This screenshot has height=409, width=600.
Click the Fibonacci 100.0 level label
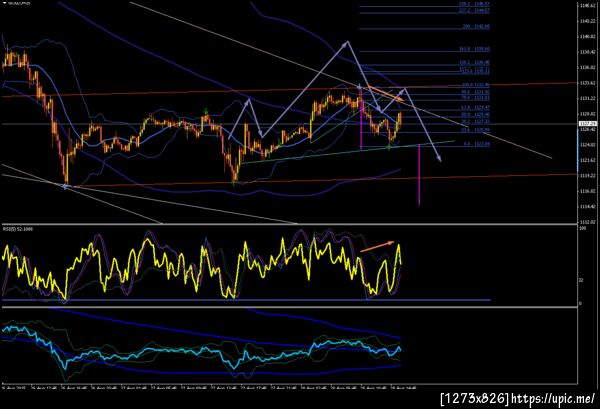(x=476, y=85)
